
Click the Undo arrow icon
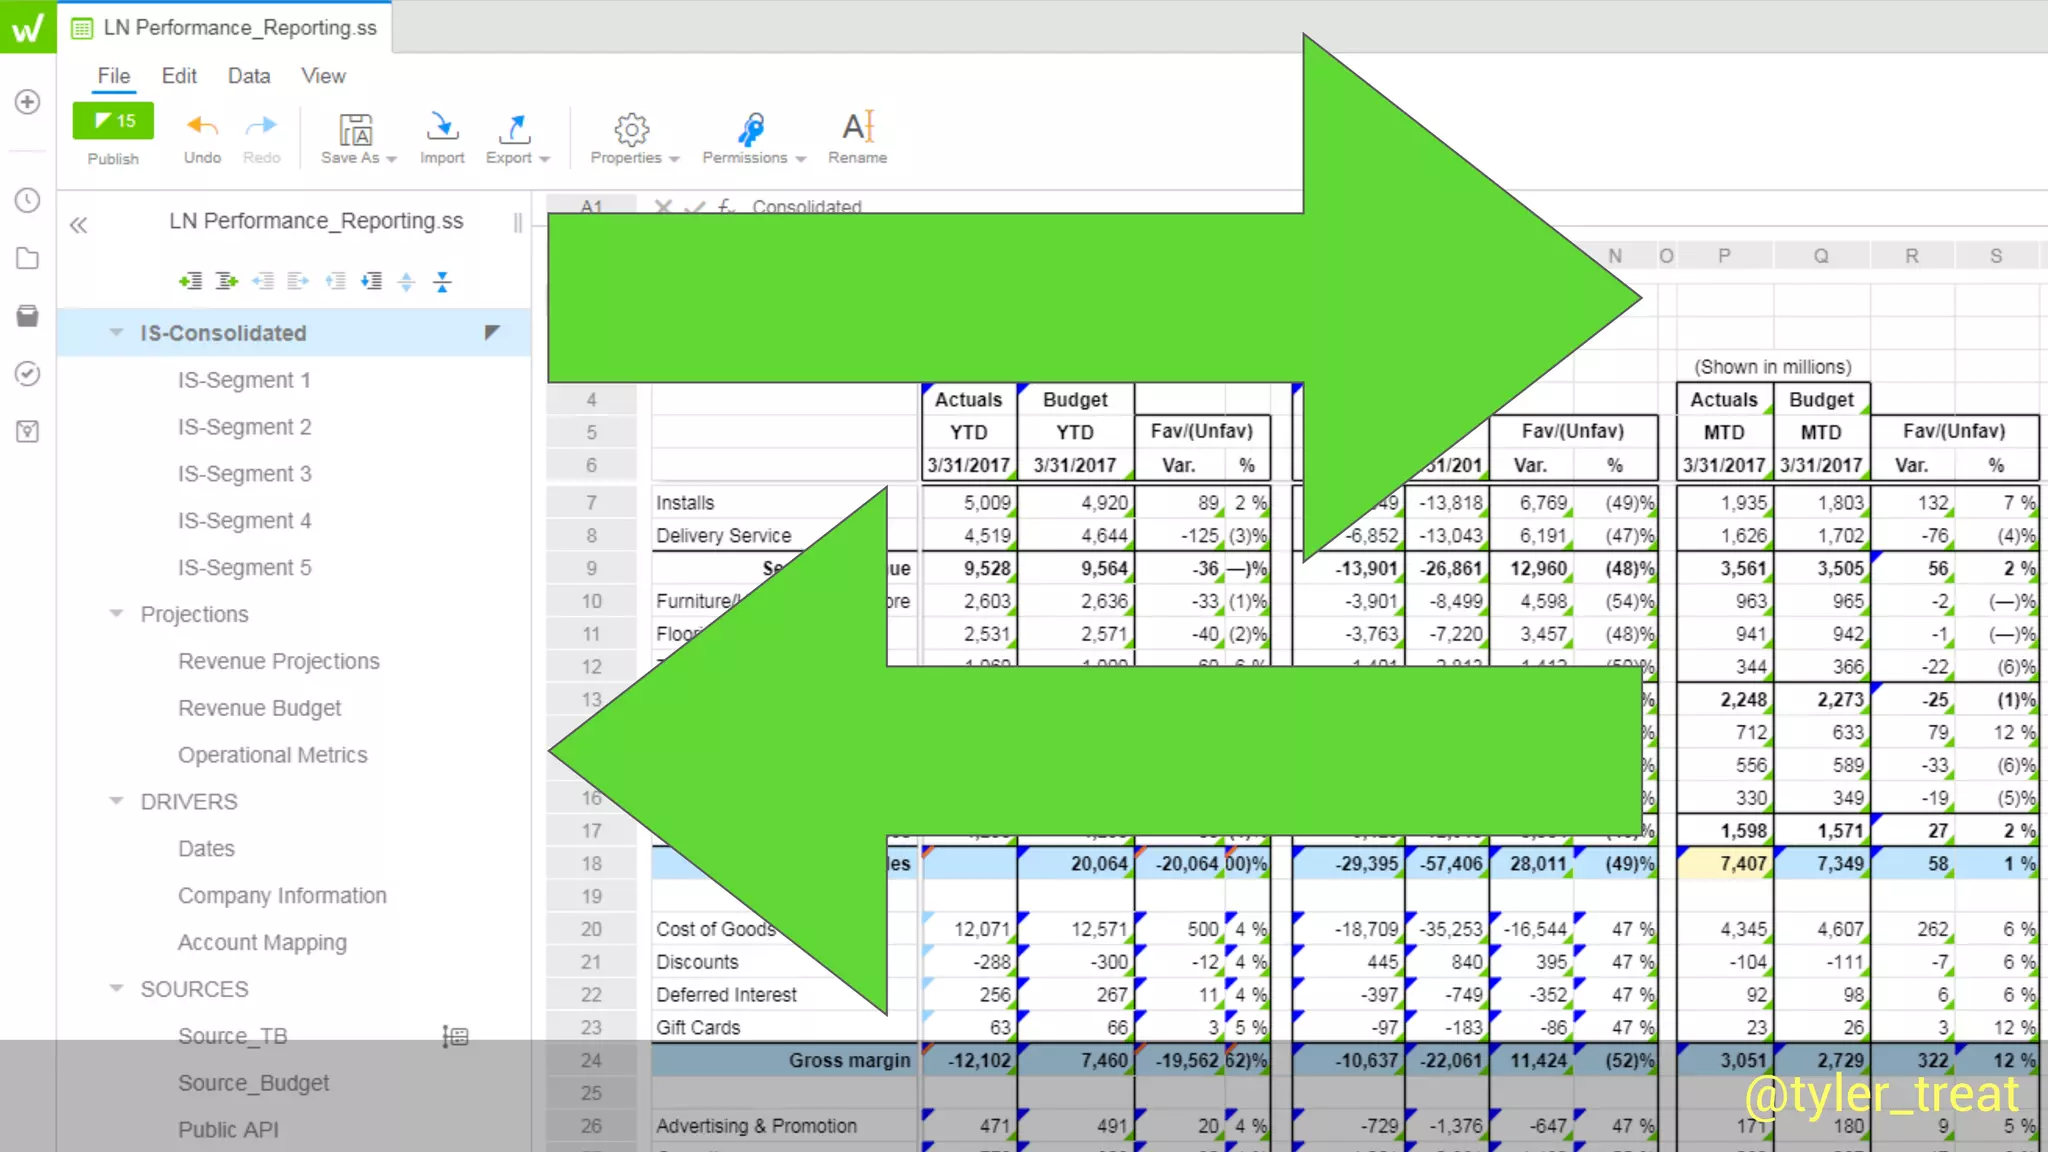[x=202, y=127]
